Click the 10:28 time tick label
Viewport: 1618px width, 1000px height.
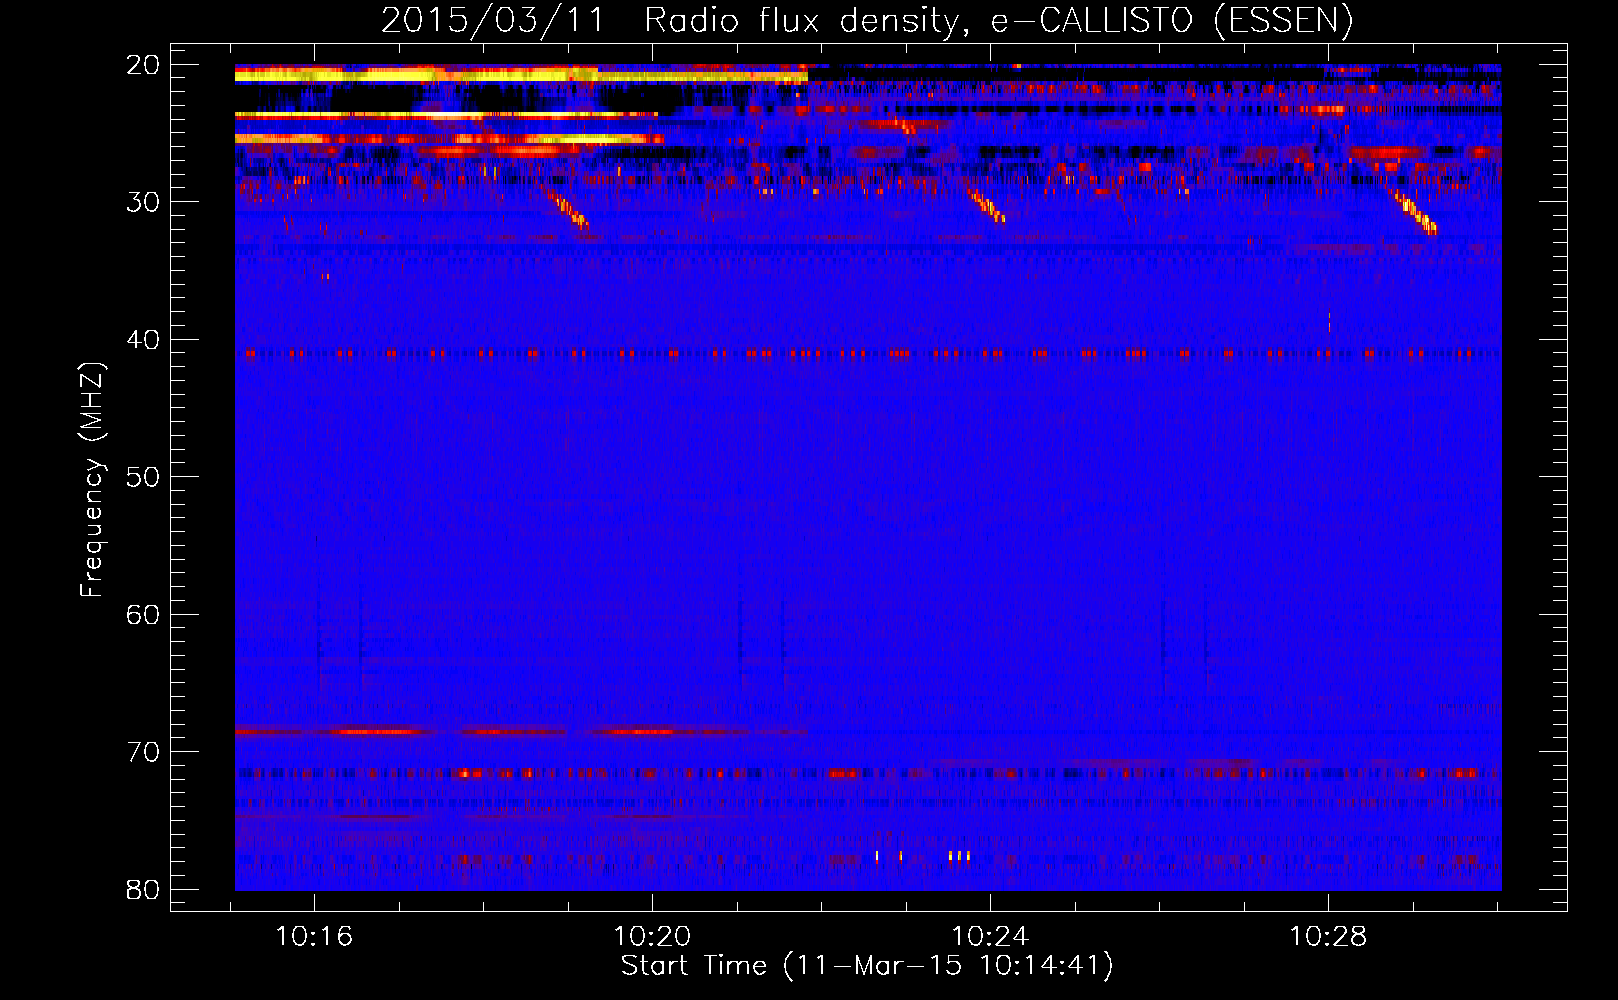coord(1328,937)
